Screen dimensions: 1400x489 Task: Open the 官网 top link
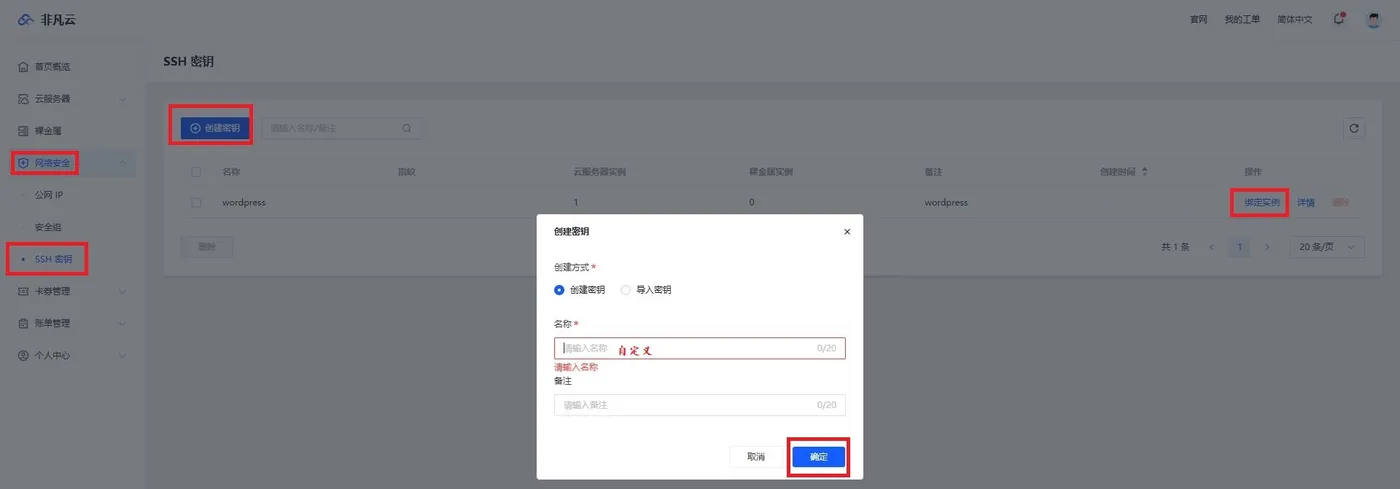pyautogui.click(x=1198, y=19)
